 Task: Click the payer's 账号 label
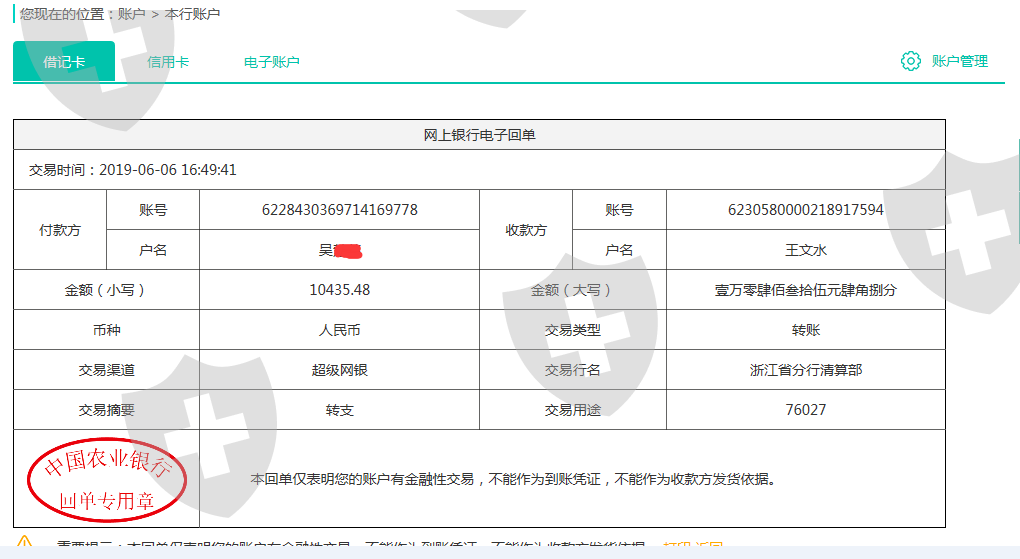(x=153, y=210)
